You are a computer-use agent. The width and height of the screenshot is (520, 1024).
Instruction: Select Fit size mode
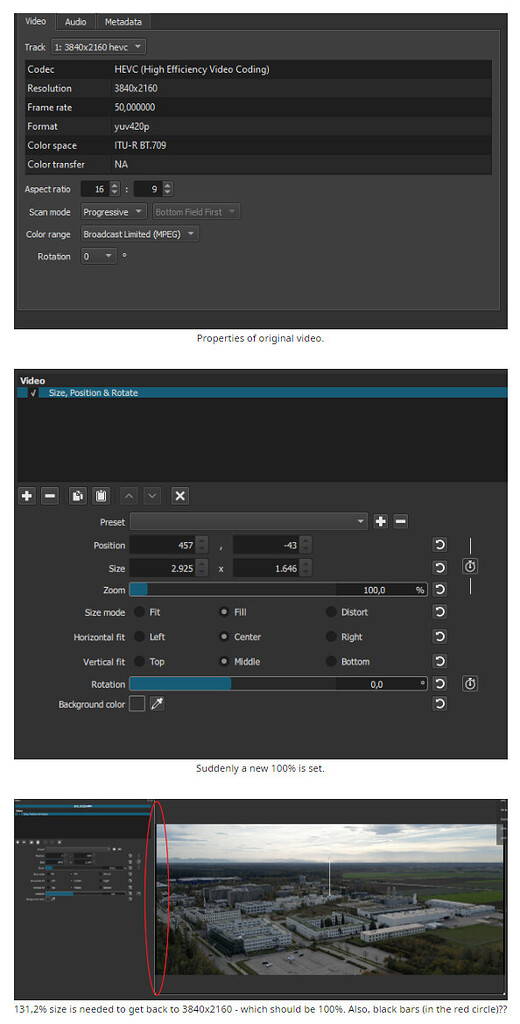(148, 613)
